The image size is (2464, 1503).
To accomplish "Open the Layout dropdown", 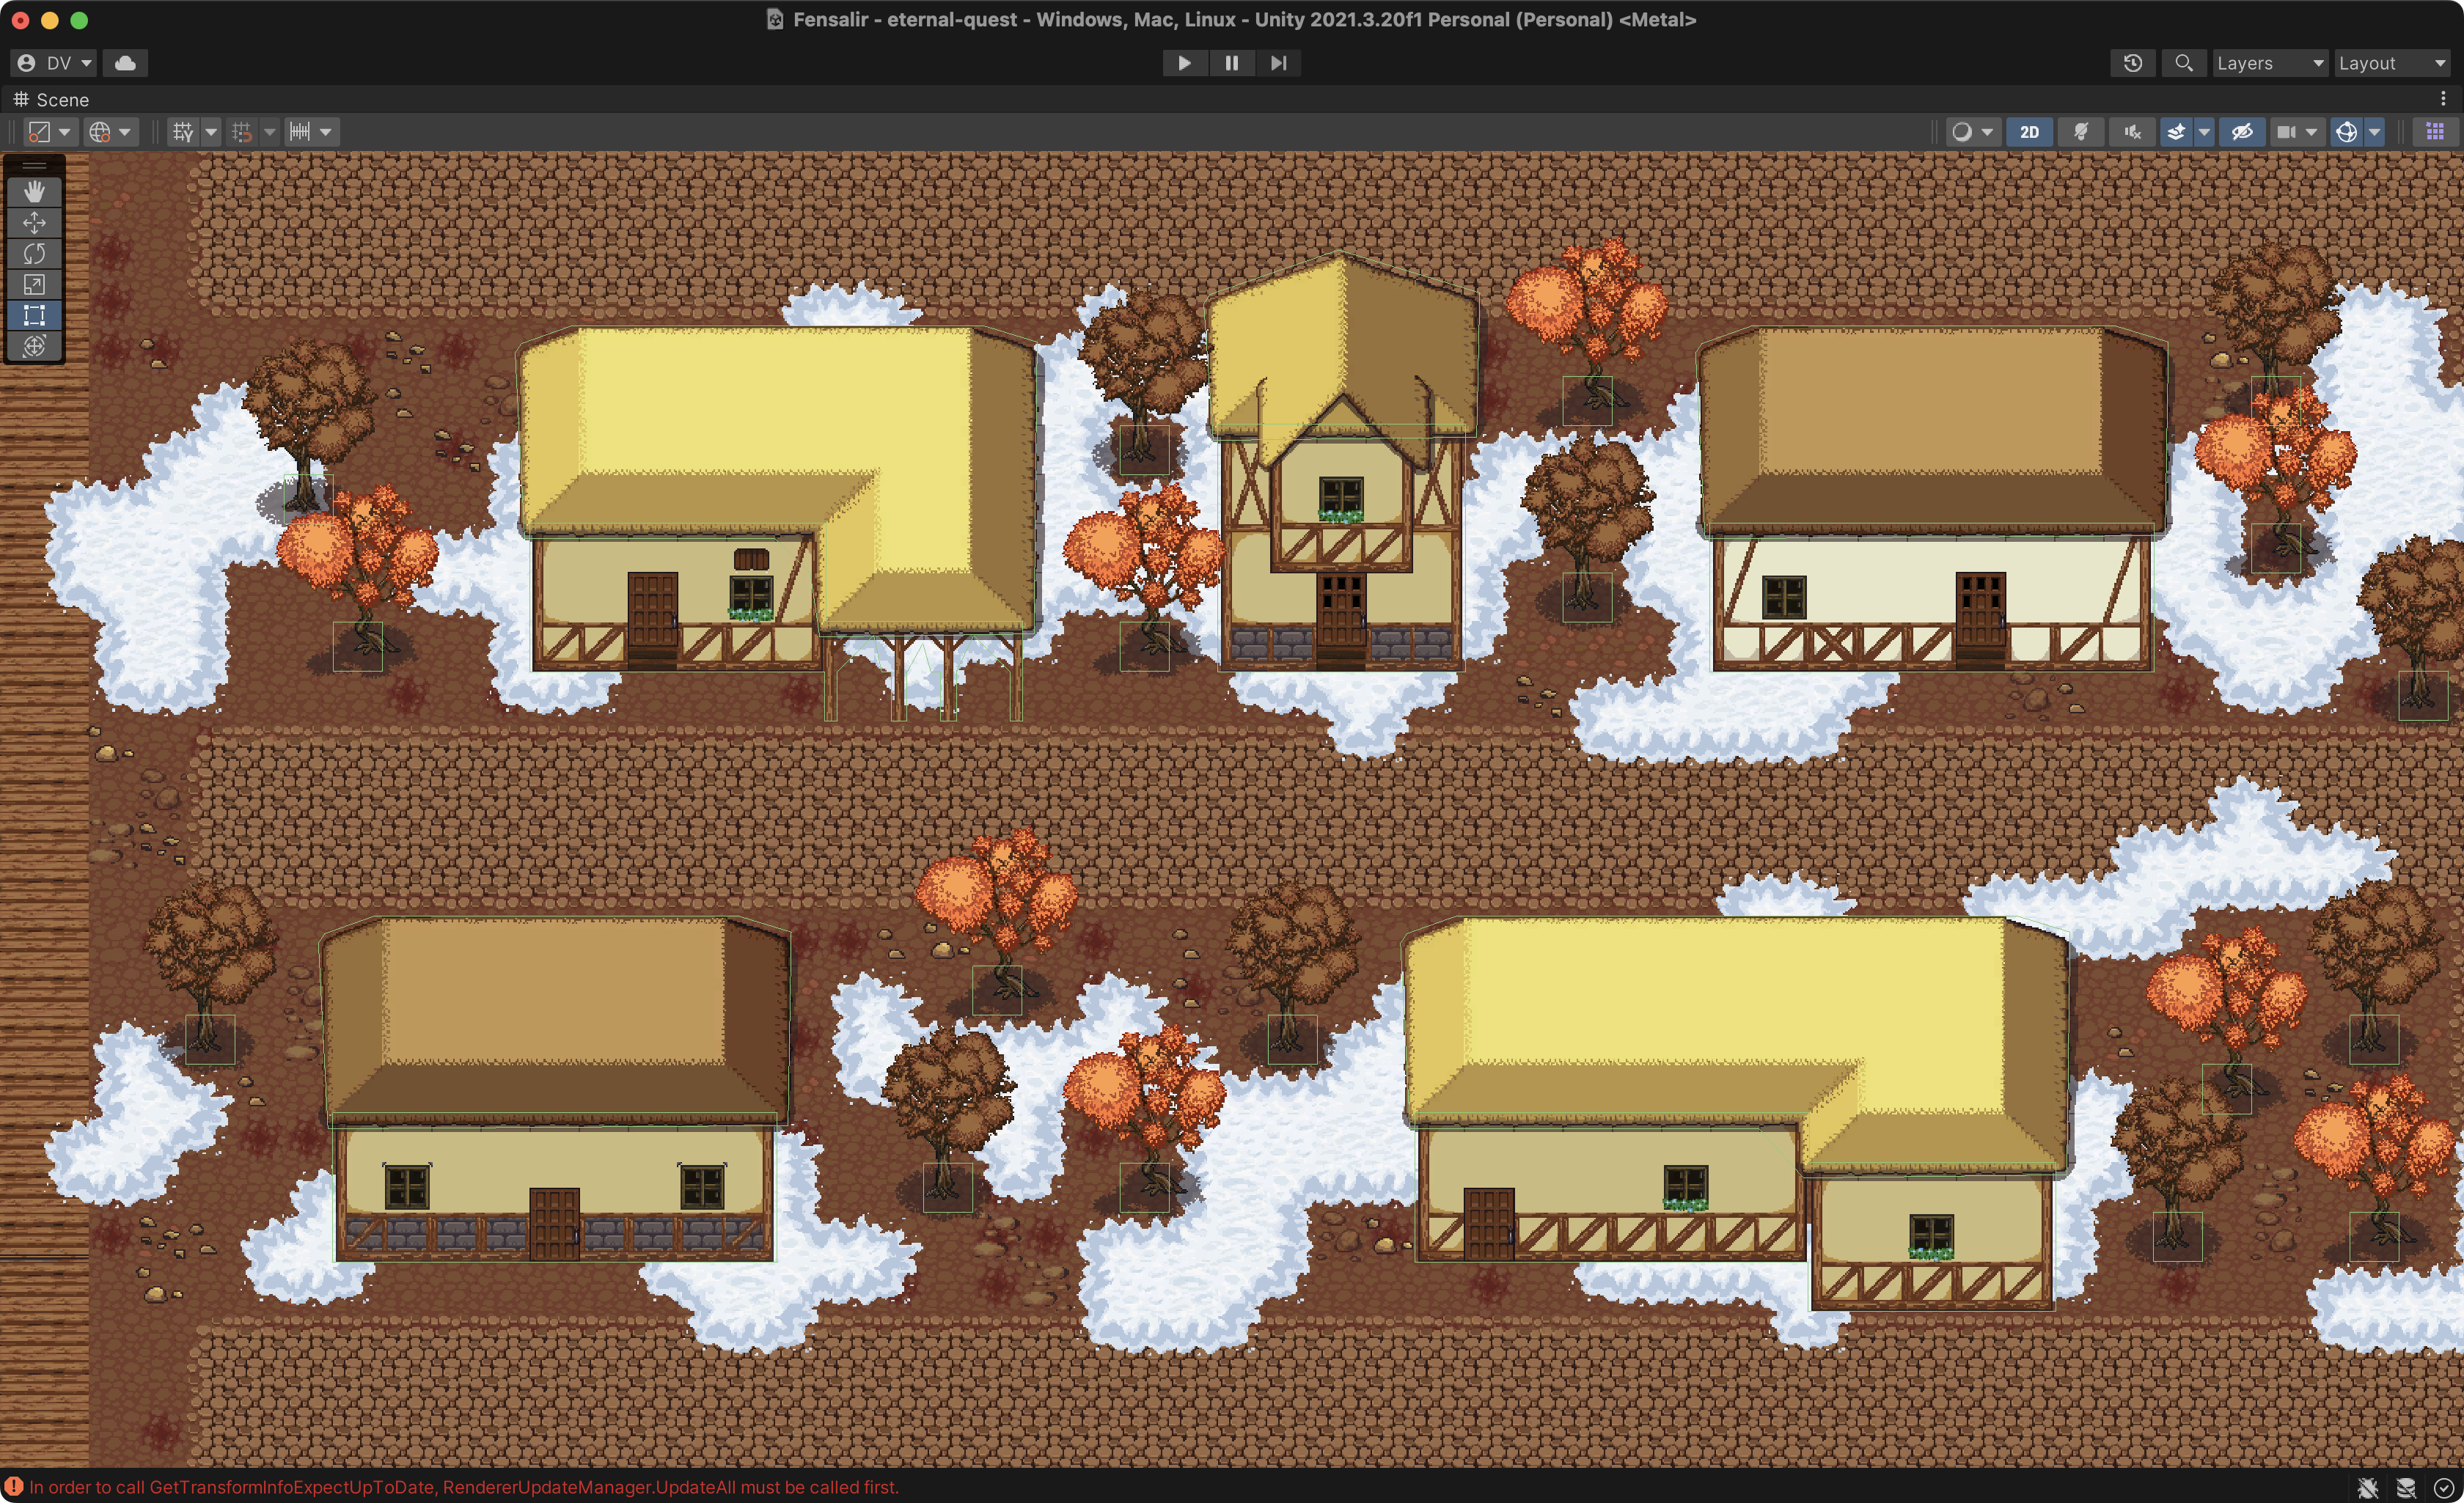I will pos(2390,63).
